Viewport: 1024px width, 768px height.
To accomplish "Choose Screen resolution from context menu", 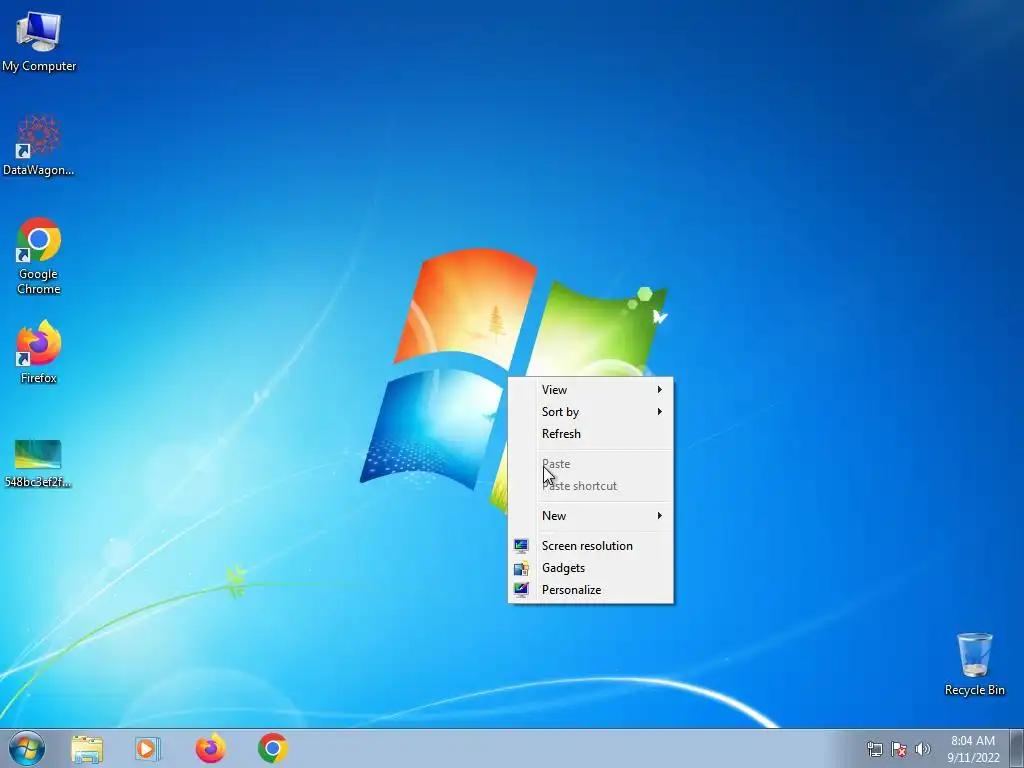I will tap(590, 546).
